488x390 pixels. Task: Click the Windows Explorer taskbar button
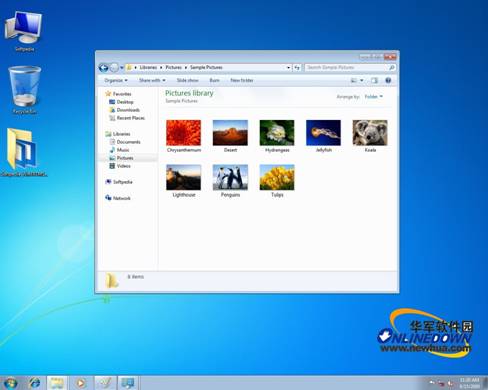coord(57,383)
